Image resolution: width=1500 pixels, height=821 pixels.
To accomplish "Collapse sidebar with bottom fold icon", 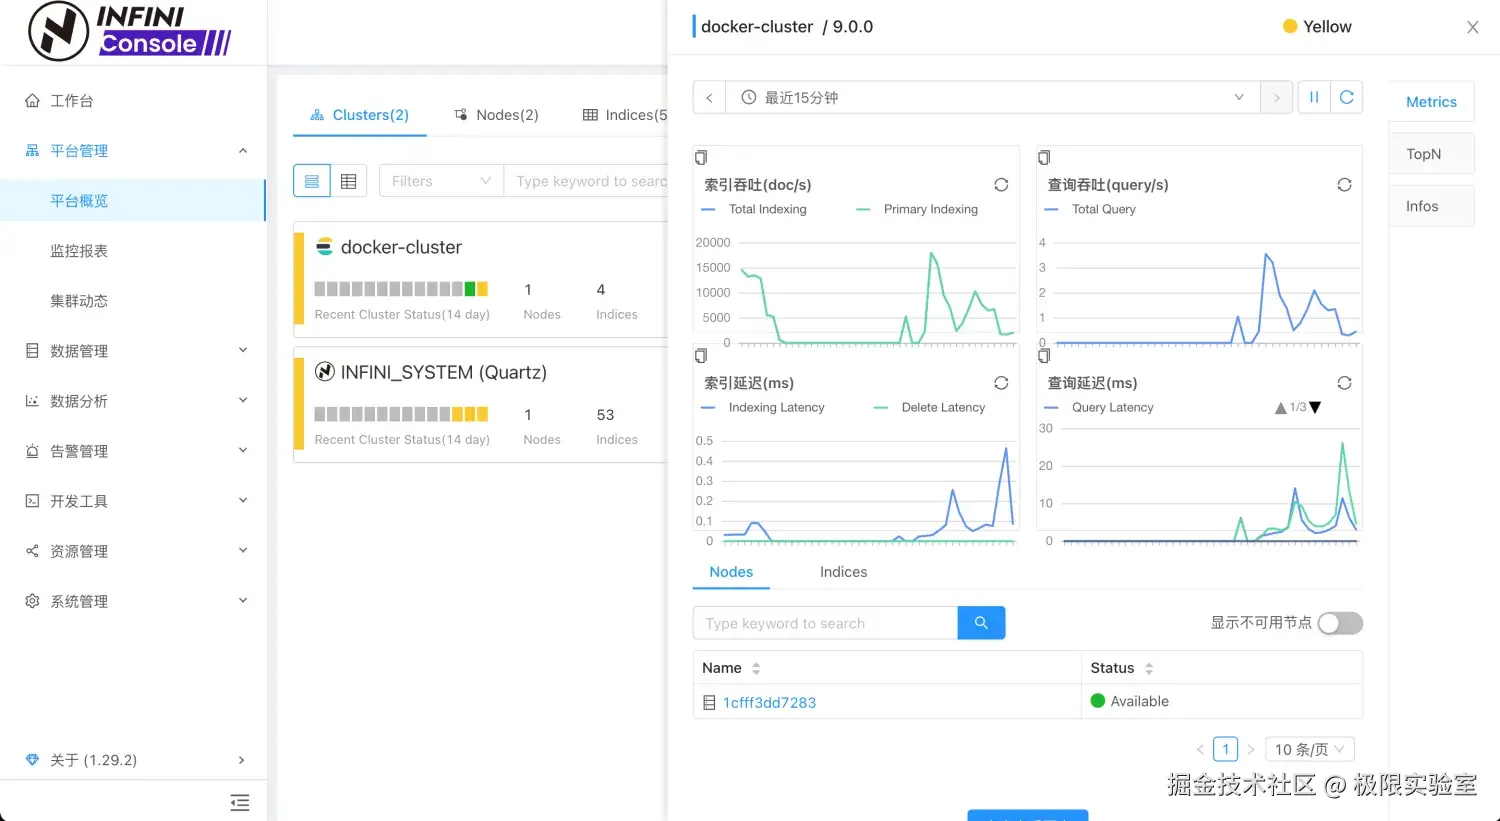I will coord(239,802).
